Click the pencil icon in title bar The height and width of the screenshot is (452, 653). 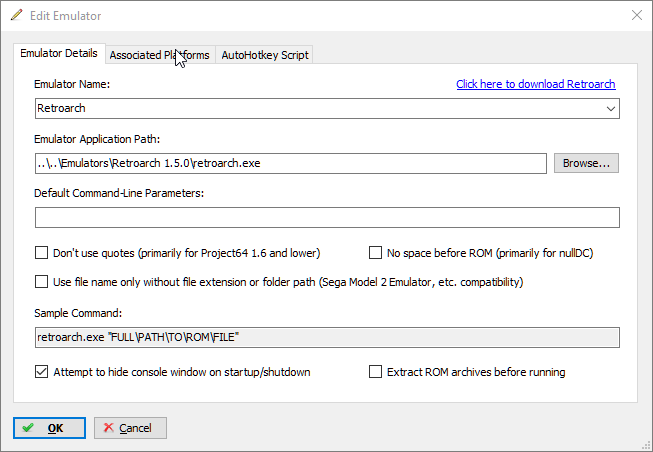[x=17, y=15]
